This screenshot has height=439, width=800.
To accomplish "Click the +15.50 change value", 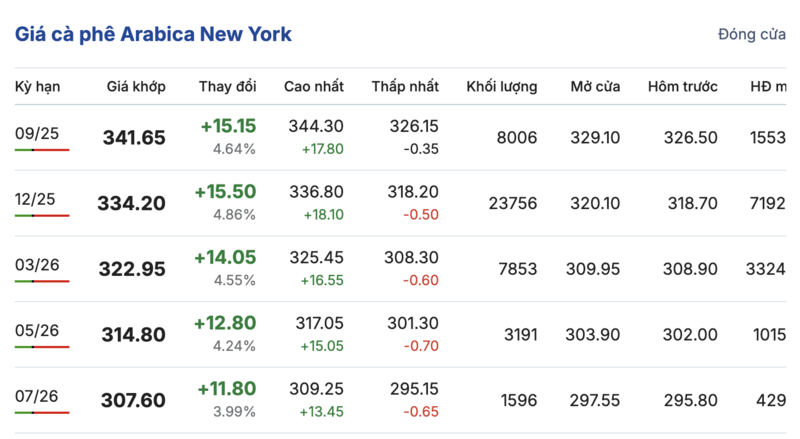I will [x=228, y=192].
